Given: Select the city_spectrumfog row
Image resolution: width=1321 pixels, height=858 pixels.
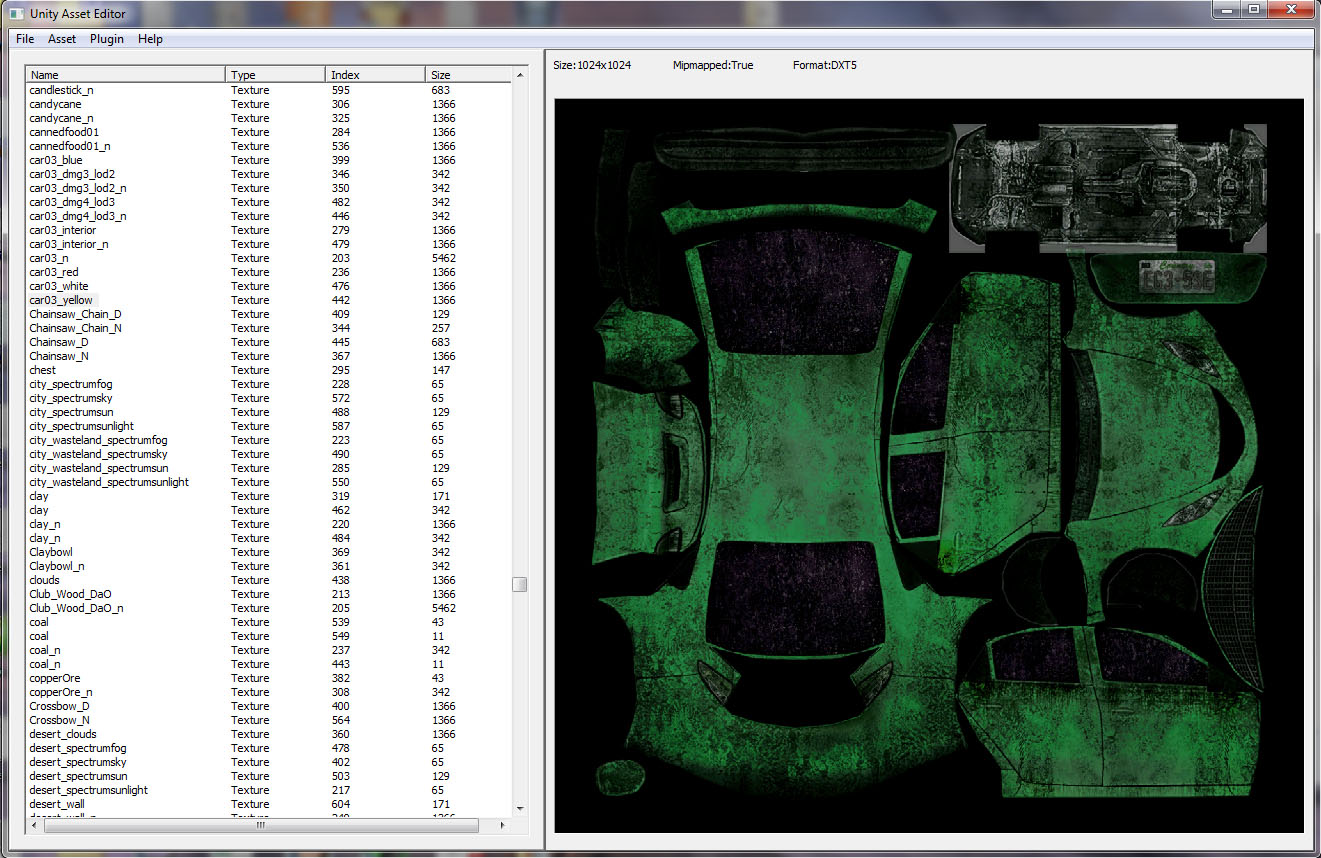Looking at the screenshot, I should point(268,384).
